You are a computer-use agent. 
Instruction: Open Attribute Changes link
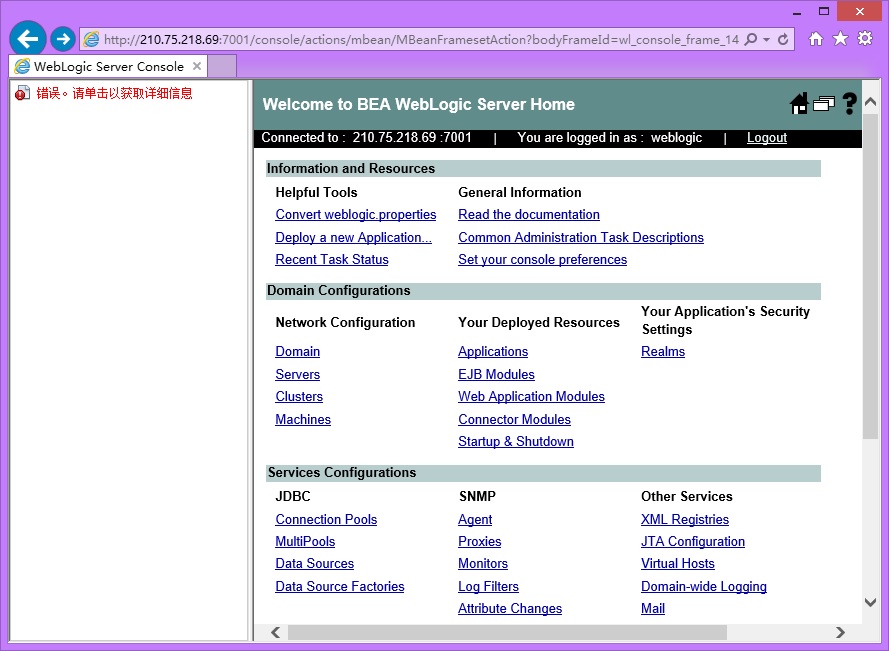510,609
